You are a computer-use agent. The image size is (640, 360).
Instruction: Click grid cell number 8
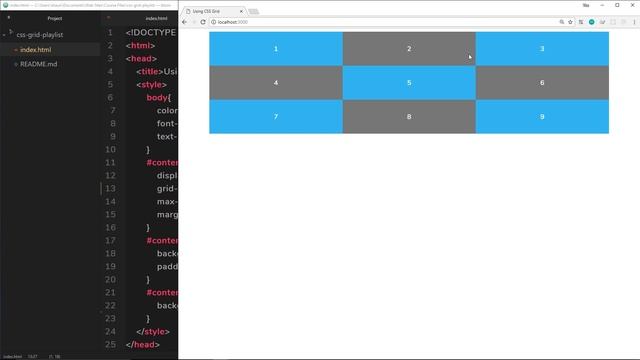click(x=409, y=116)
